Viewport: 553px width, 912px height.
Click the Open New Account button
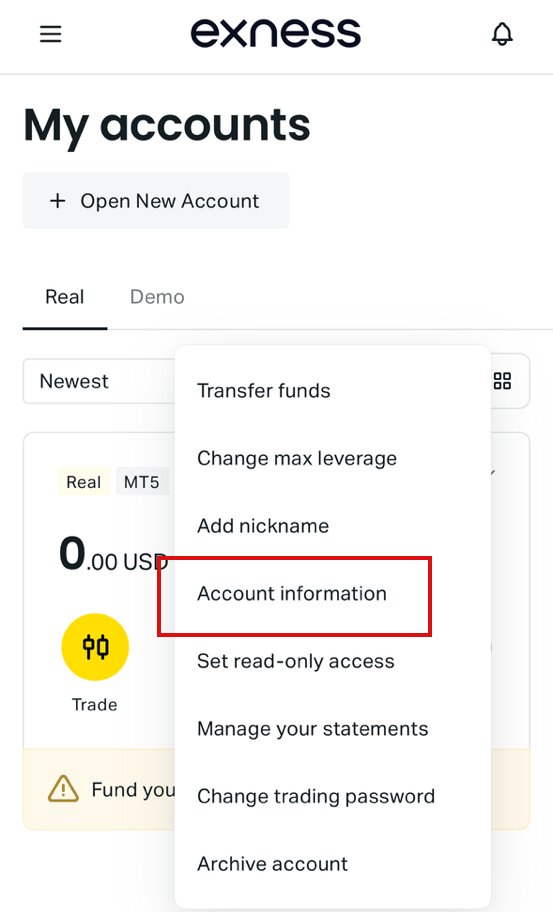156,201
